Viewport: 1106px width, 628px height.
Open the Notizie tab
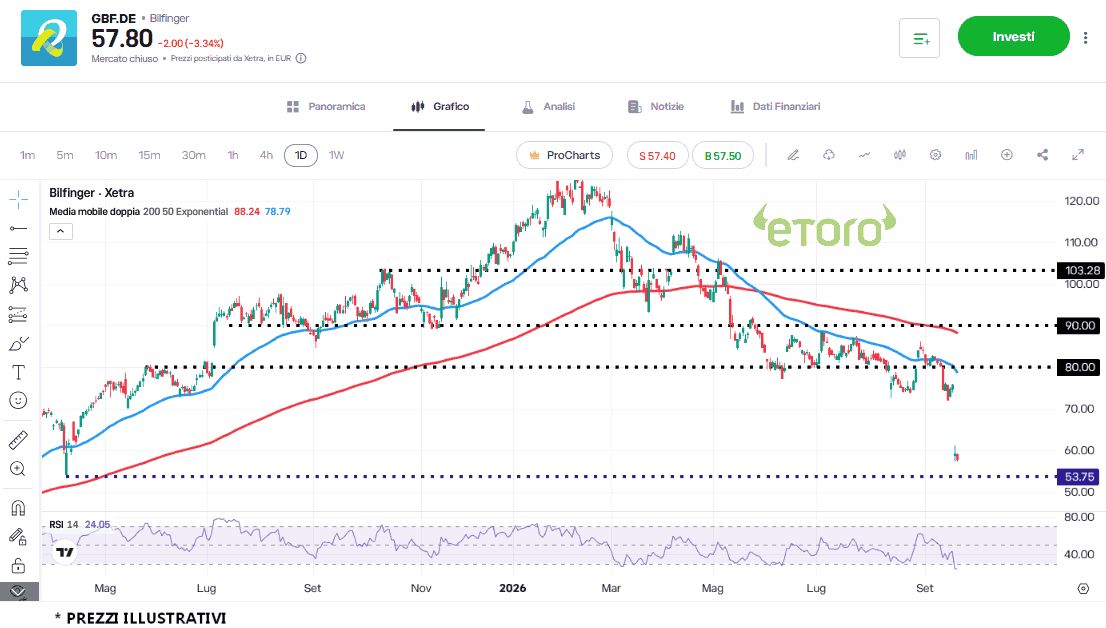tap(656, 107)
